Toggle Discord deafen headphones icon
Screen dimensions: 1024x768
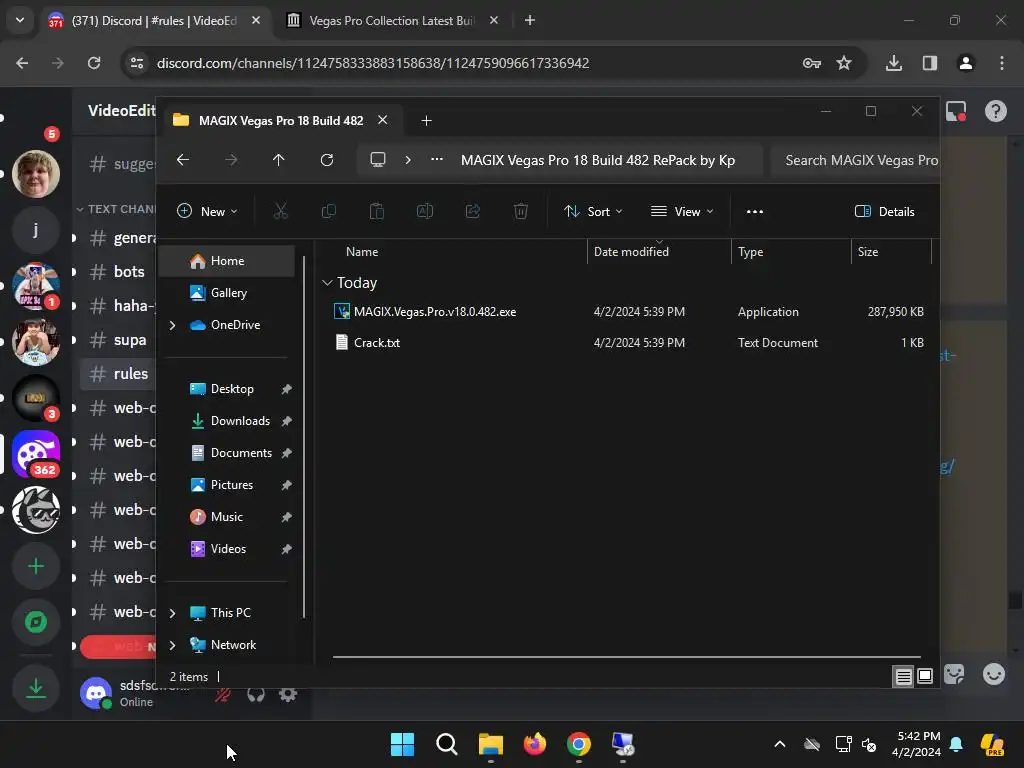click(256, 694)
